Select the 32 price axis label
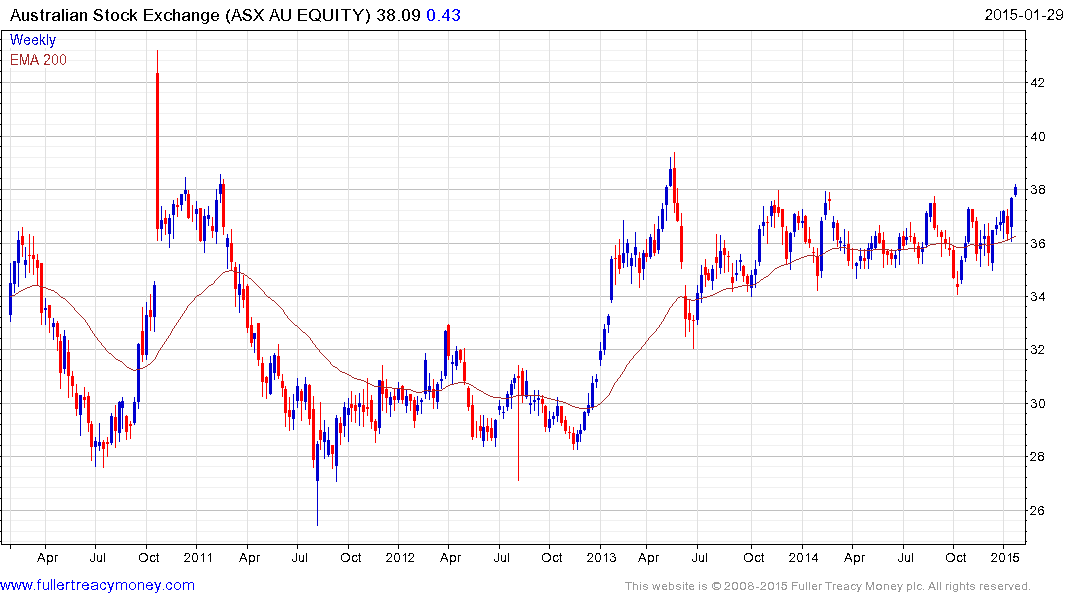1075x600 pixels. point(1038,350)
